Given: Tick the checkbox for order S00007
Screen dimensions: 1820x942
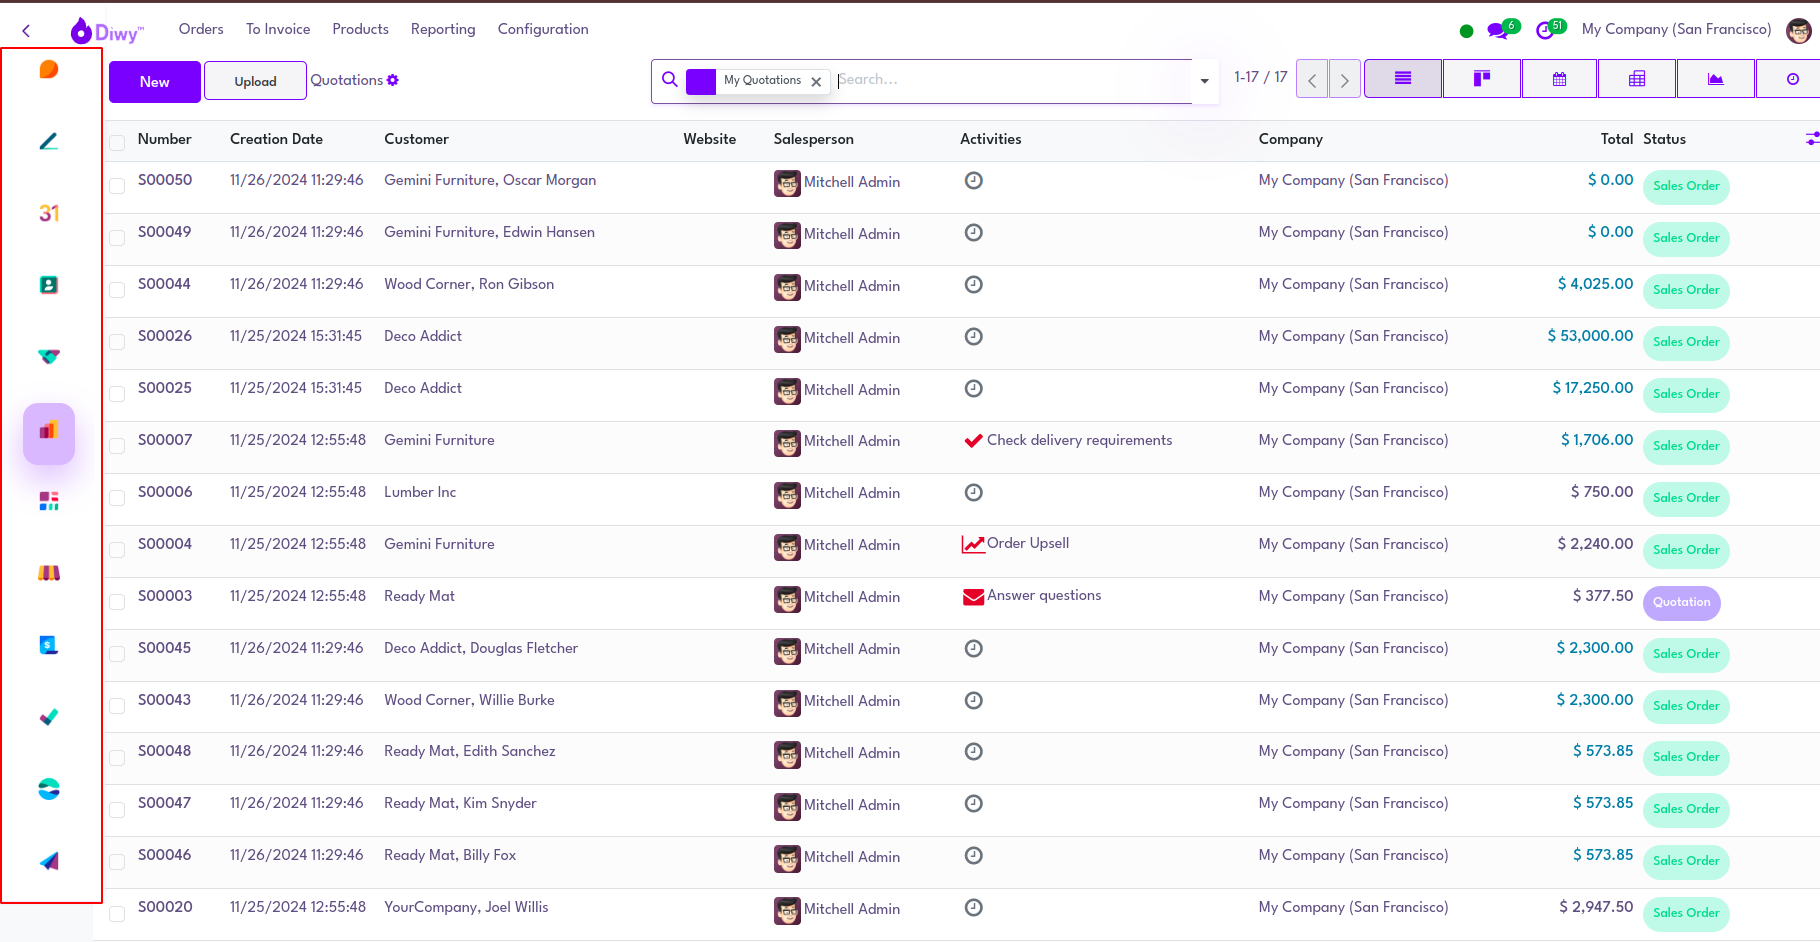Looking at the screenshot, I should point(117,446).
